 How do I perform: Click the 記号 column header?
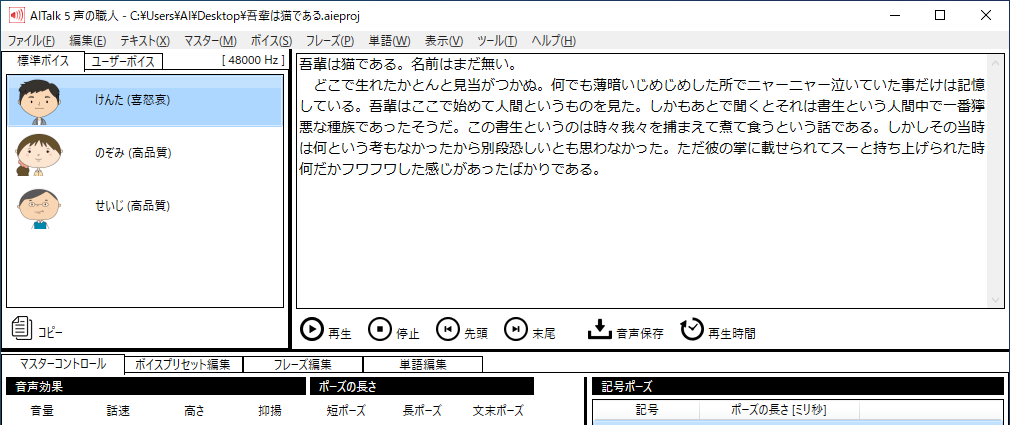click(646, 410)
